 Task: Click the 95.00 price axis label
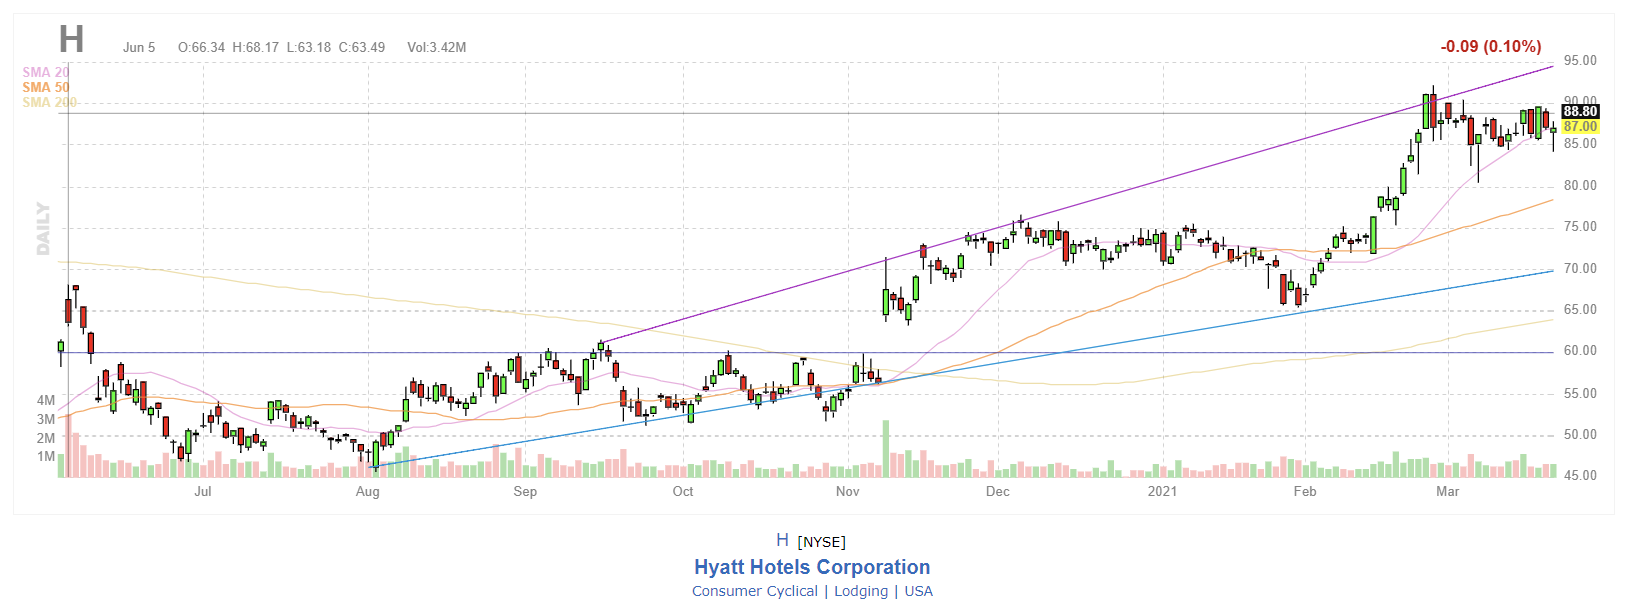pyautogui.click(x=1580, y=61)
